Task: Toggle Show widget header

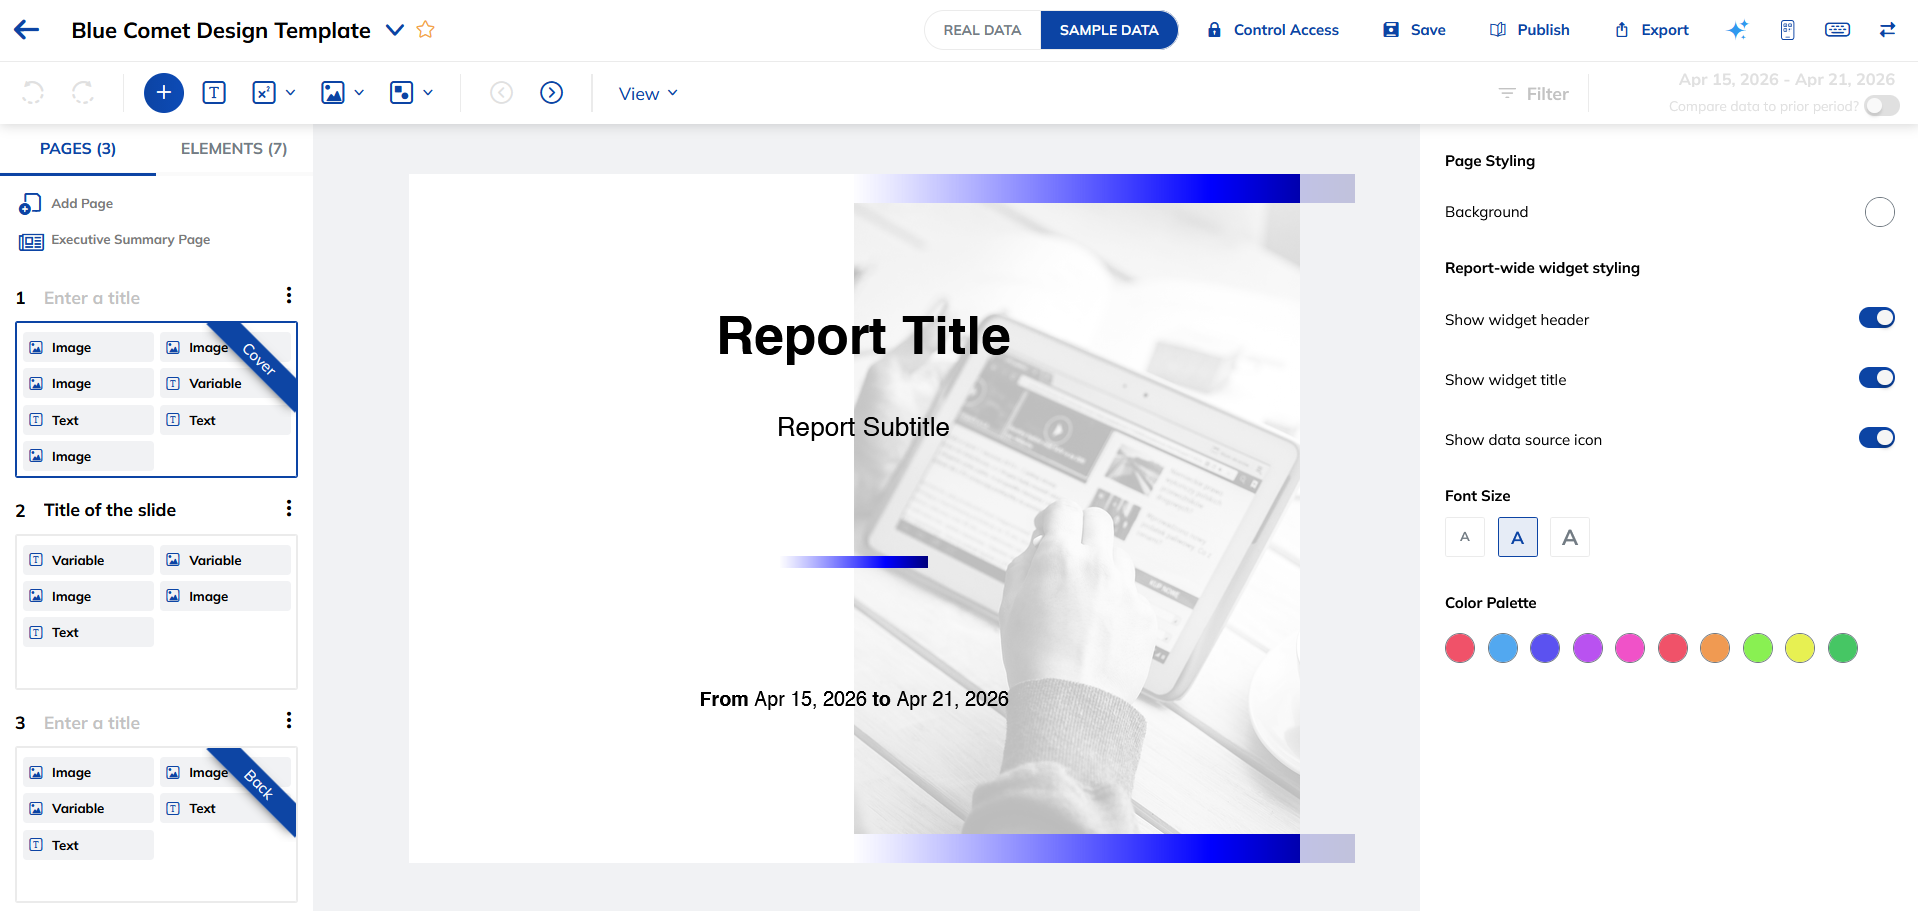Action: pos(1877,318)
